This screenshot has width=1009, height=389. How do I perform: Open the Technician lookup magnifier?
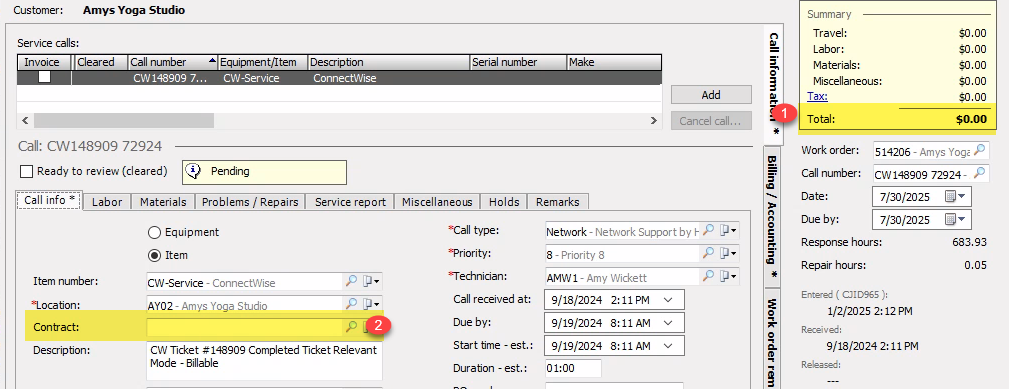pos(708,276)
